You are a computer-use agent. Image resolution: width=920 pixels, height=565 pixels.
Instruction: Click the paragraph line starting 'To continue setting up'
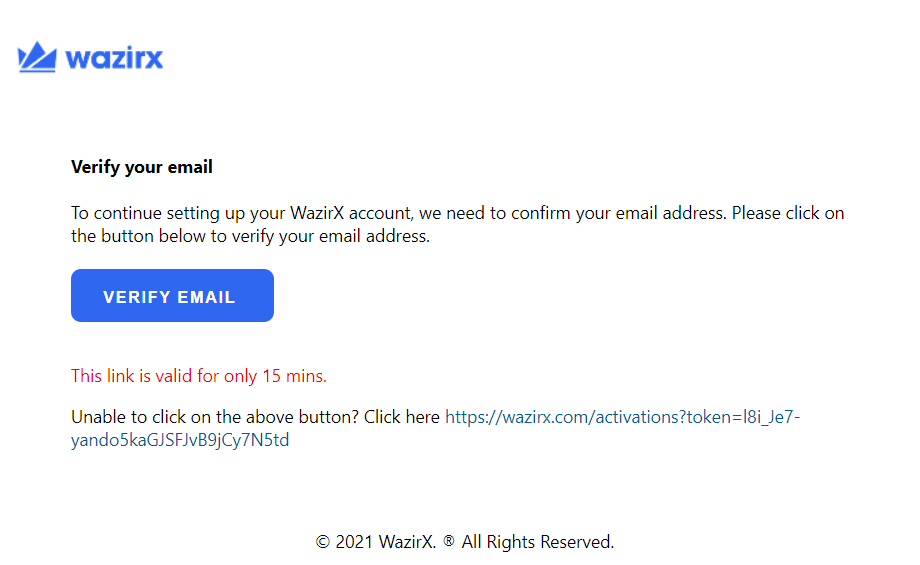click(x=458, y=213)
